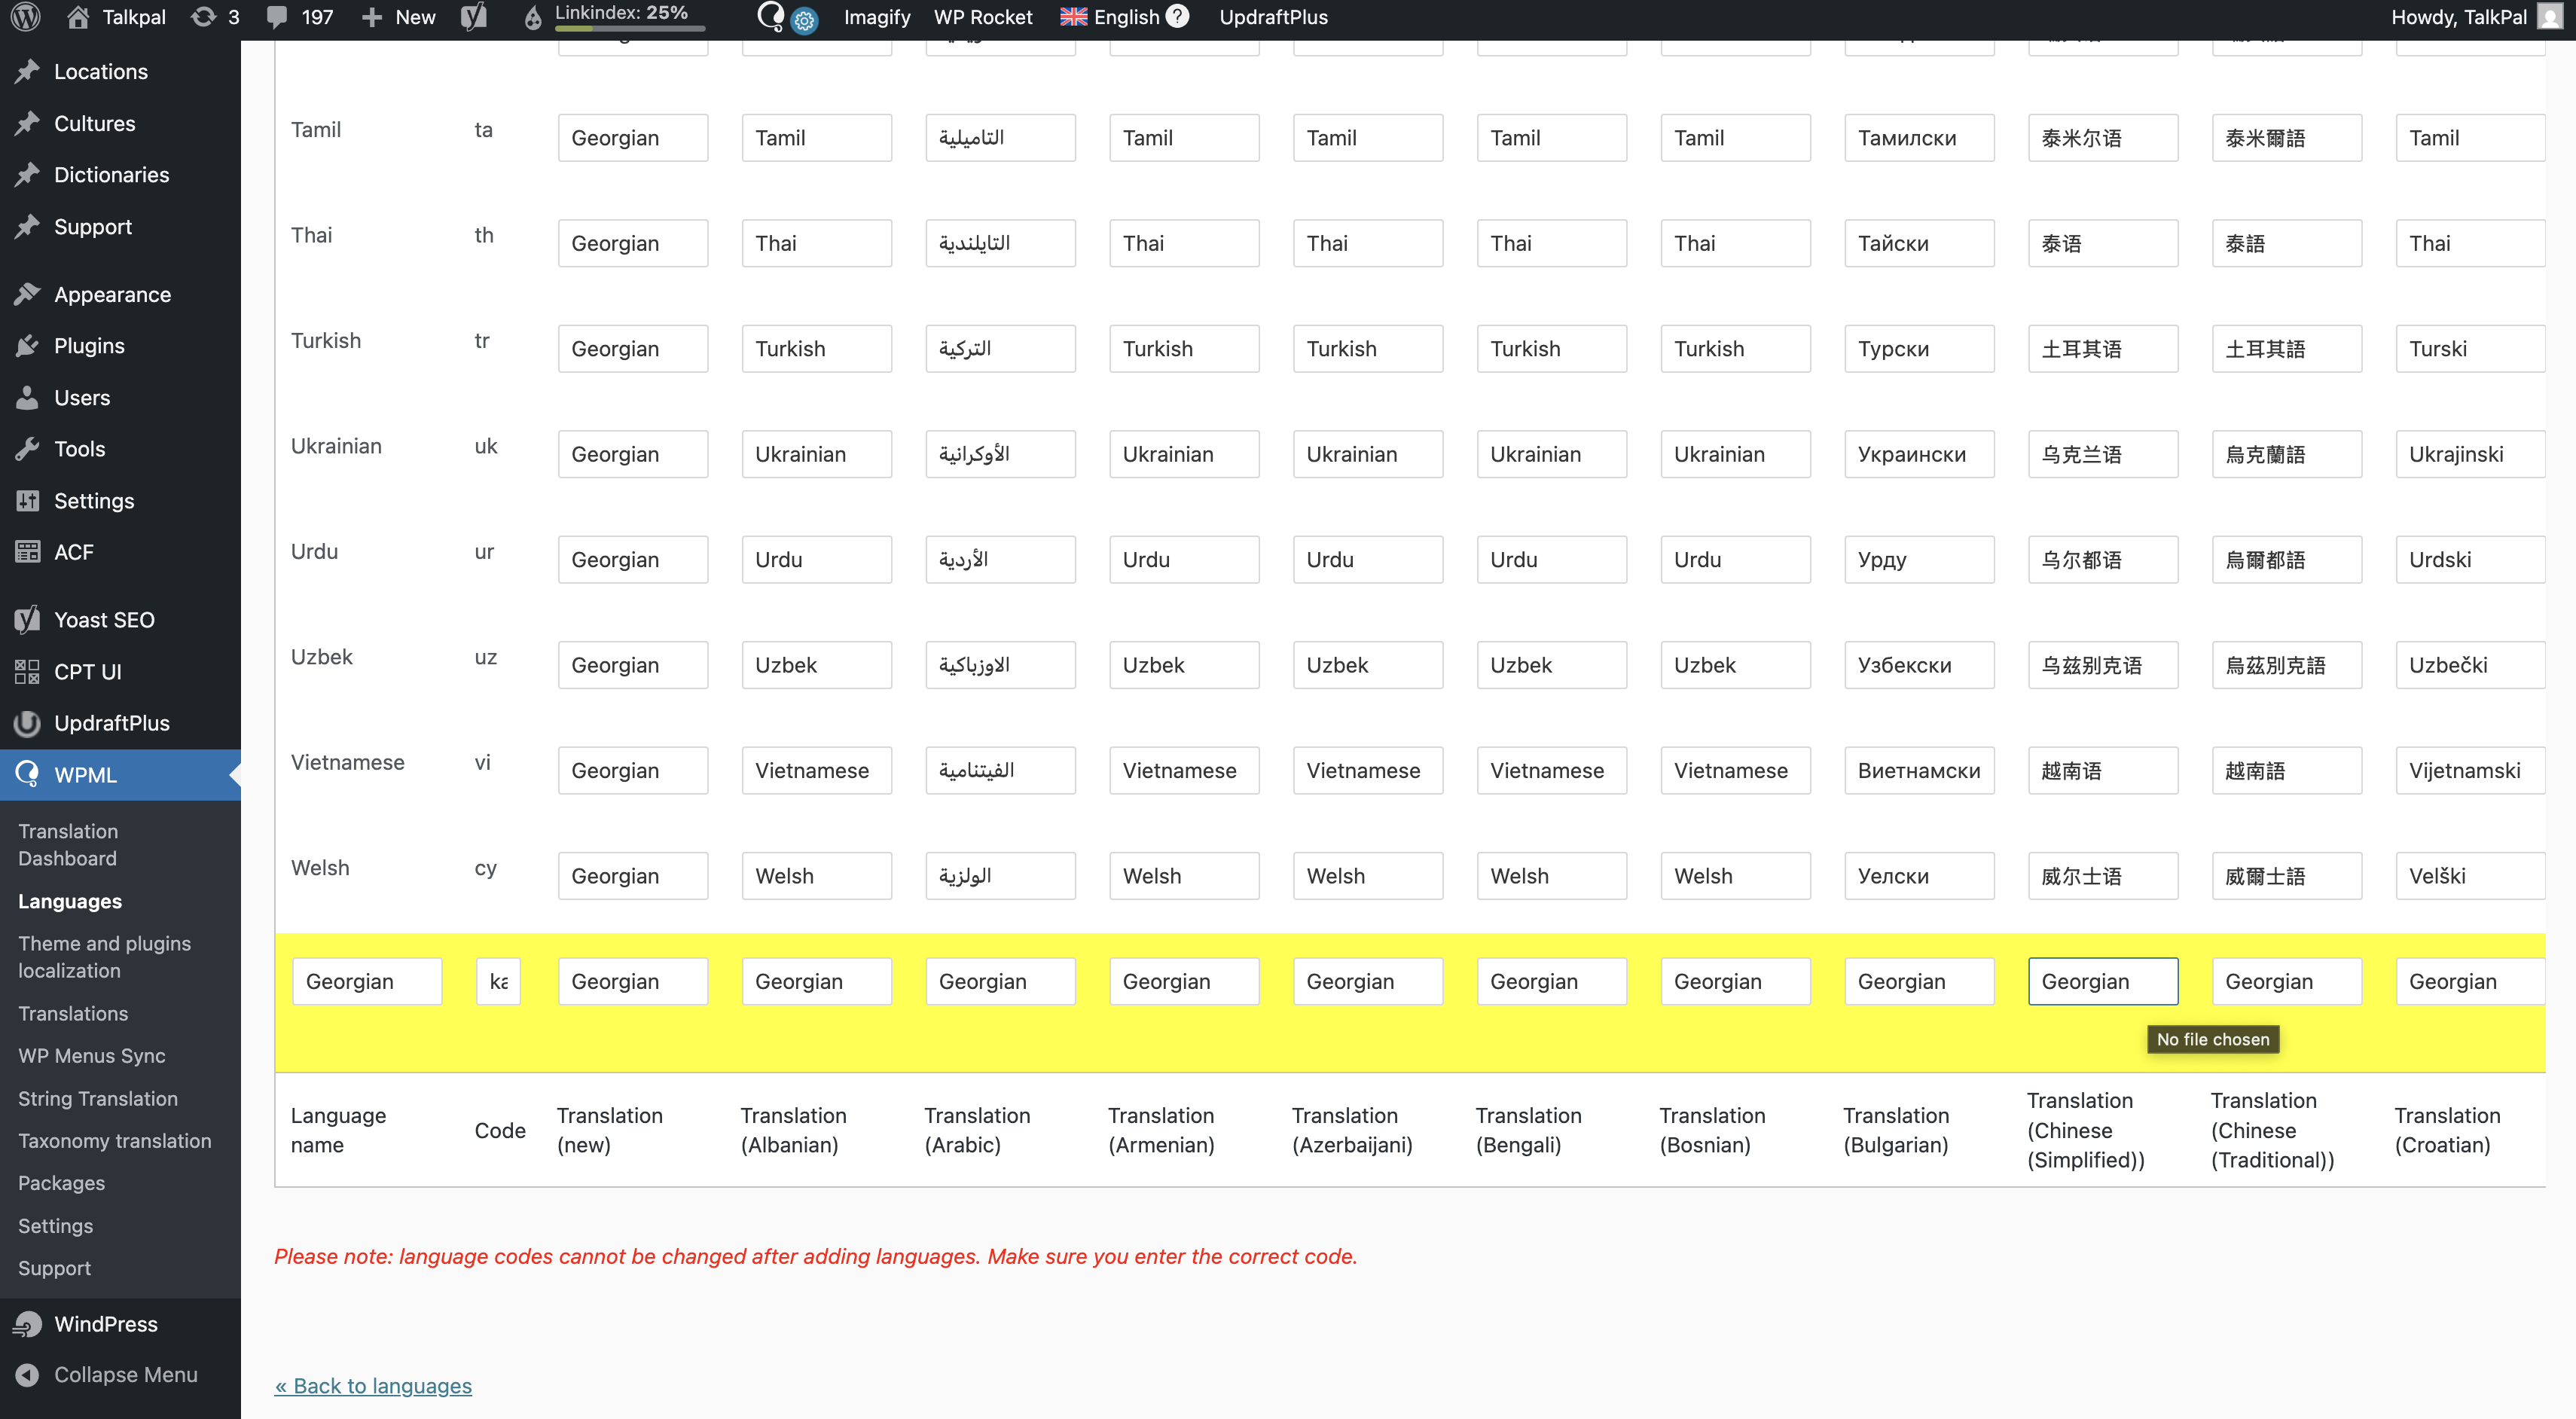Edit the Vietnamese row field Виетнамски

pos(1919,771)
